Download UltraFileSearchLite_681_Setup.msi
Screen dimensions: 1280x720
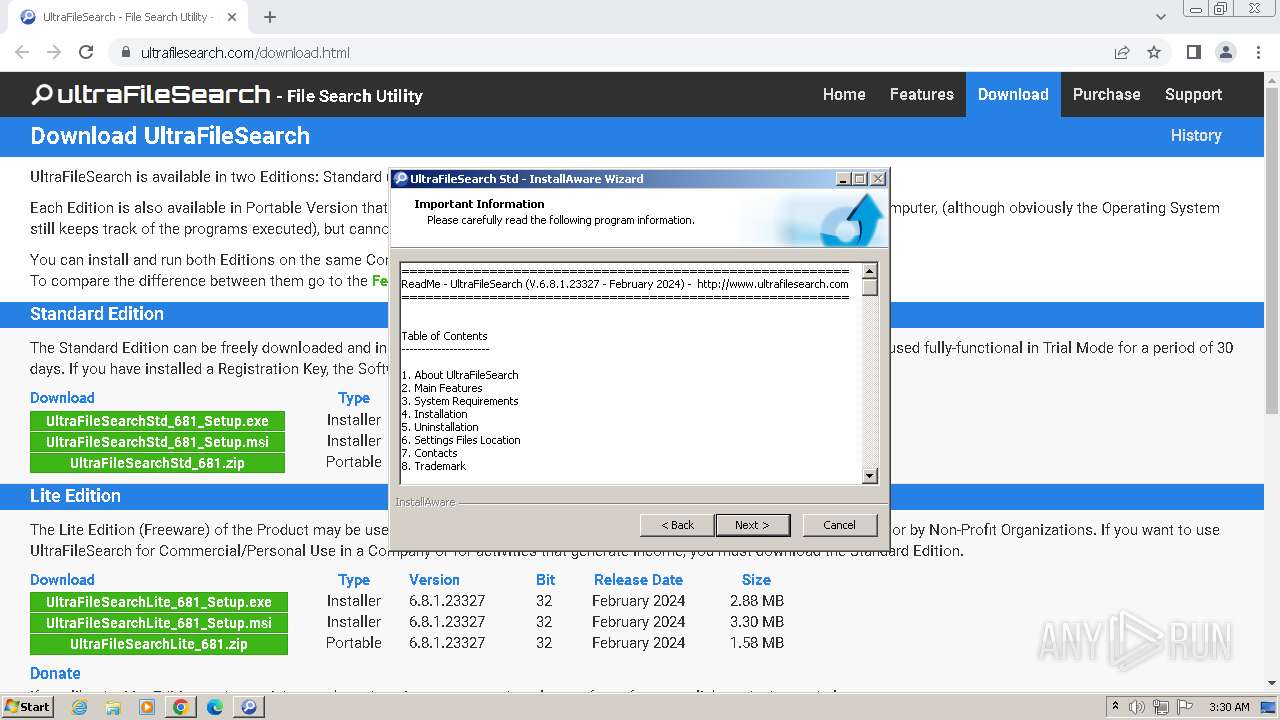click(x=159, y=623)
